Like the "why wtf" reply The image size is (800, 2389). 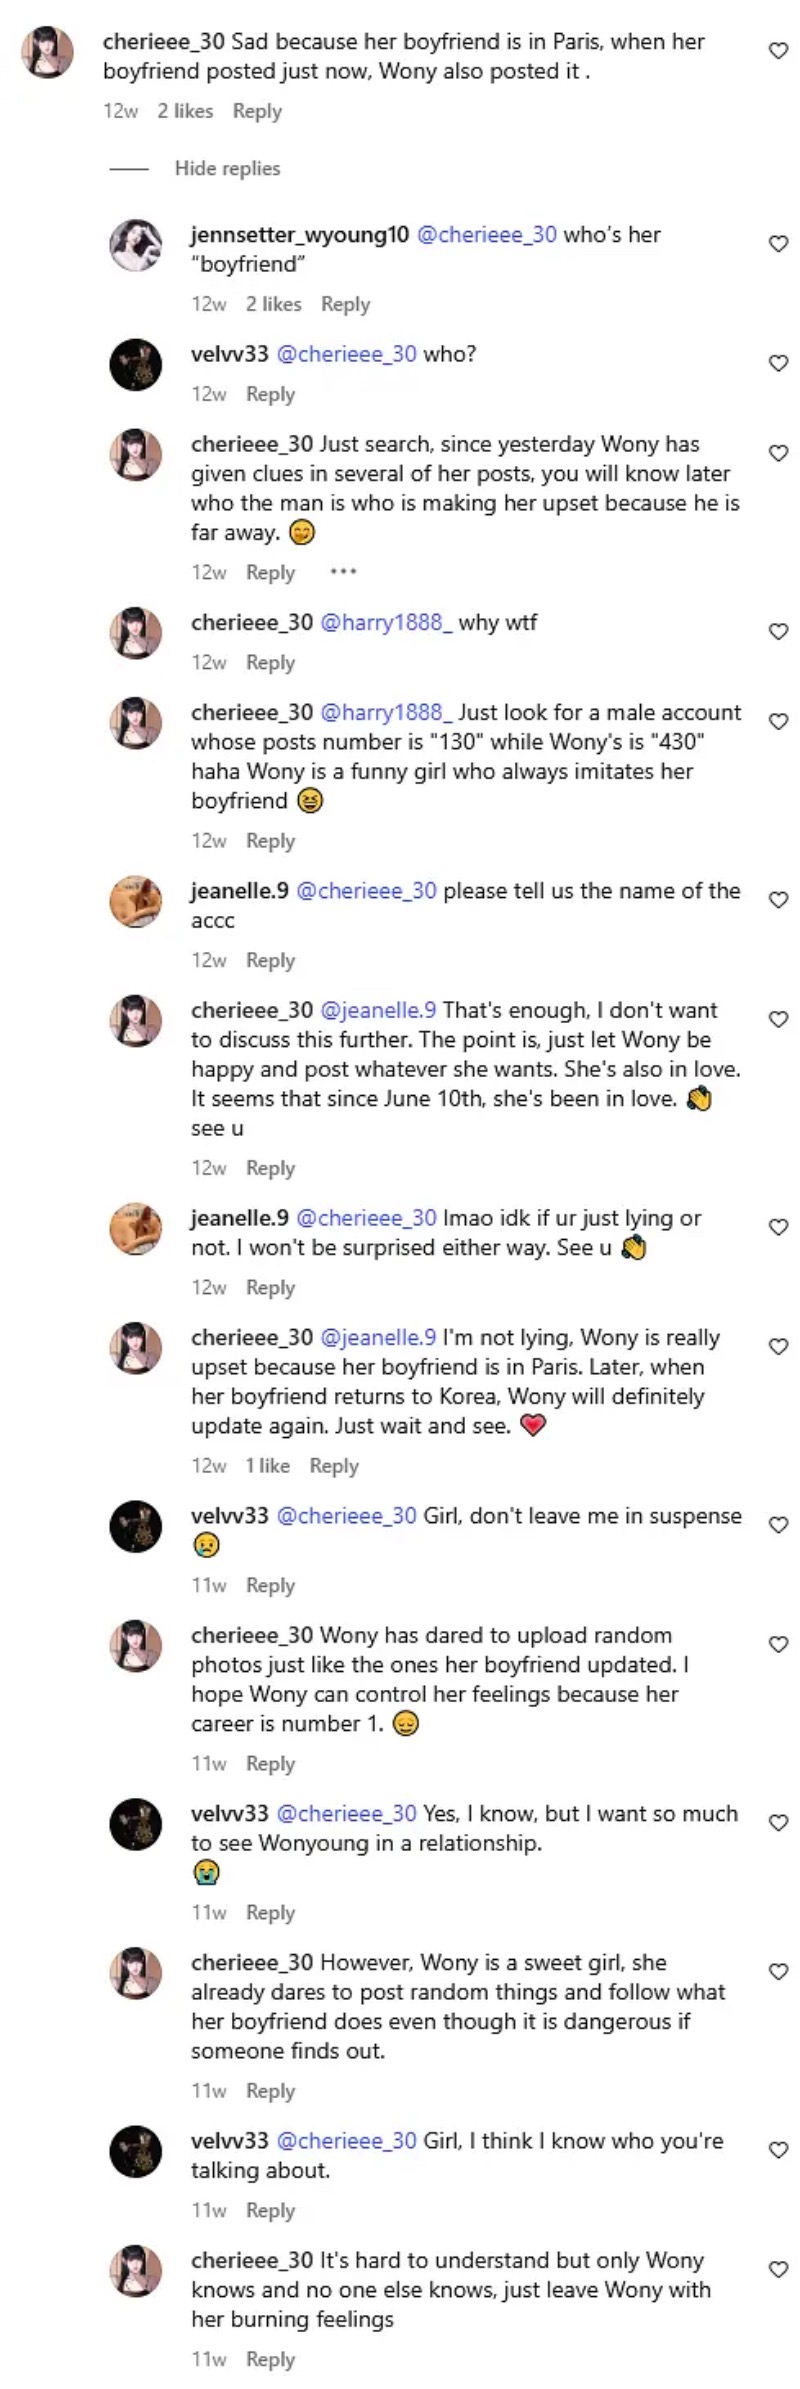pyautogui.click(x=778, y=632)
